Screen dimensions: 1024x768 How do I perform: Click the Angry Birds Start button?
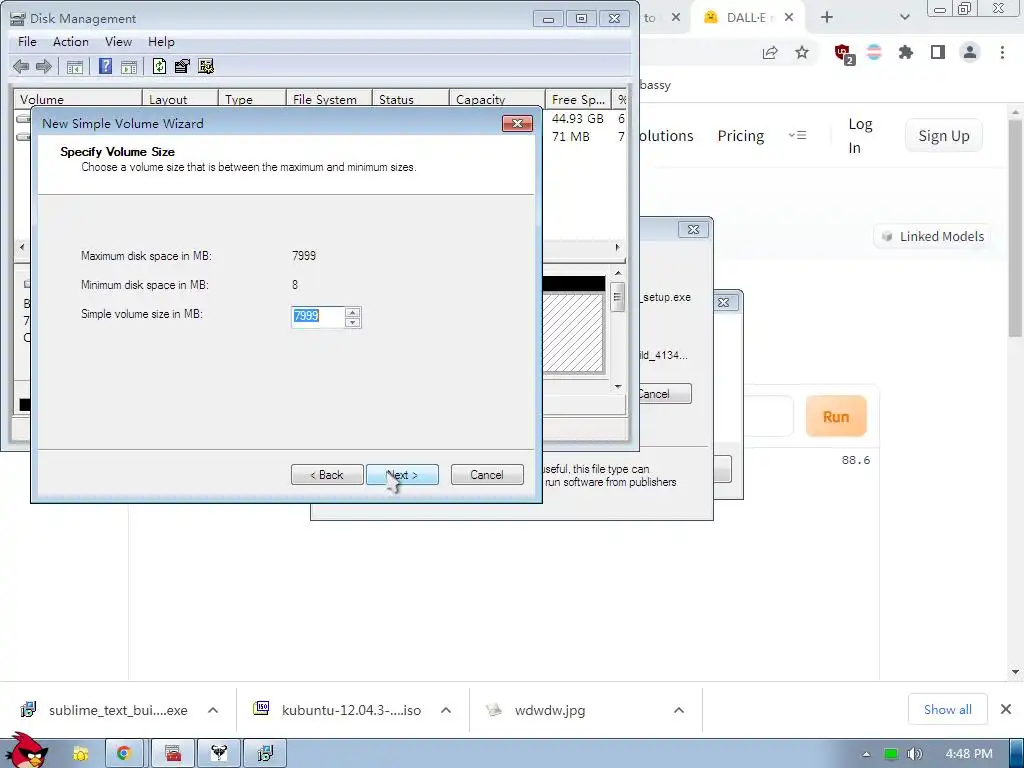25,751
